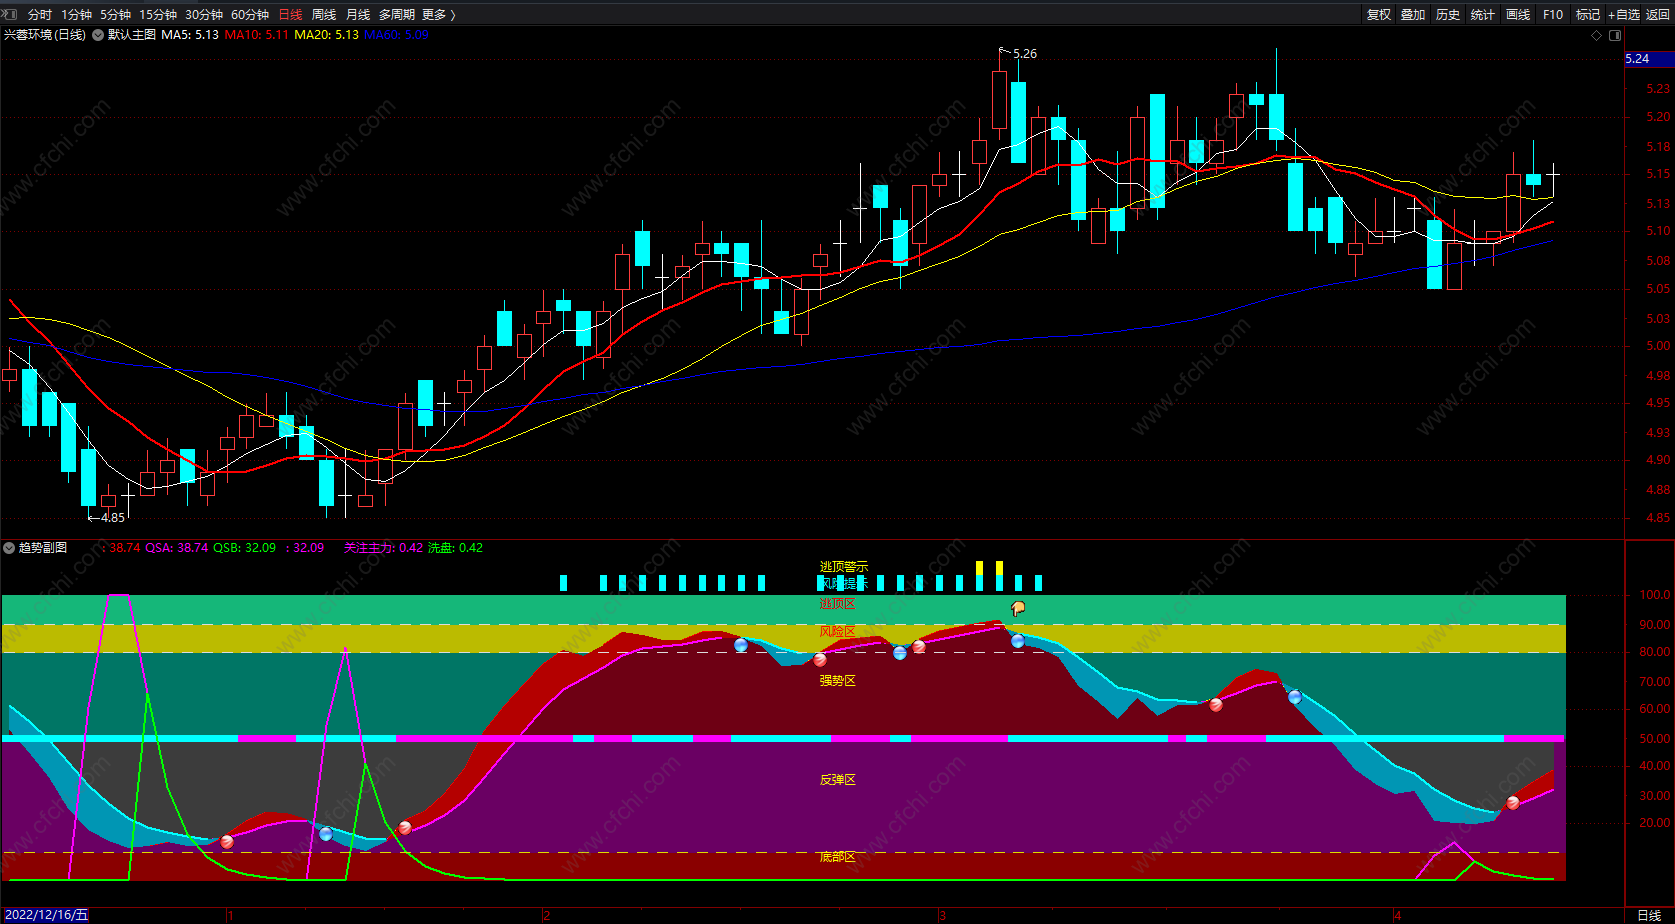Click the MA5: 5.13 label
The width and height of the screenshot is (1675, 924).
pos(190,35)
